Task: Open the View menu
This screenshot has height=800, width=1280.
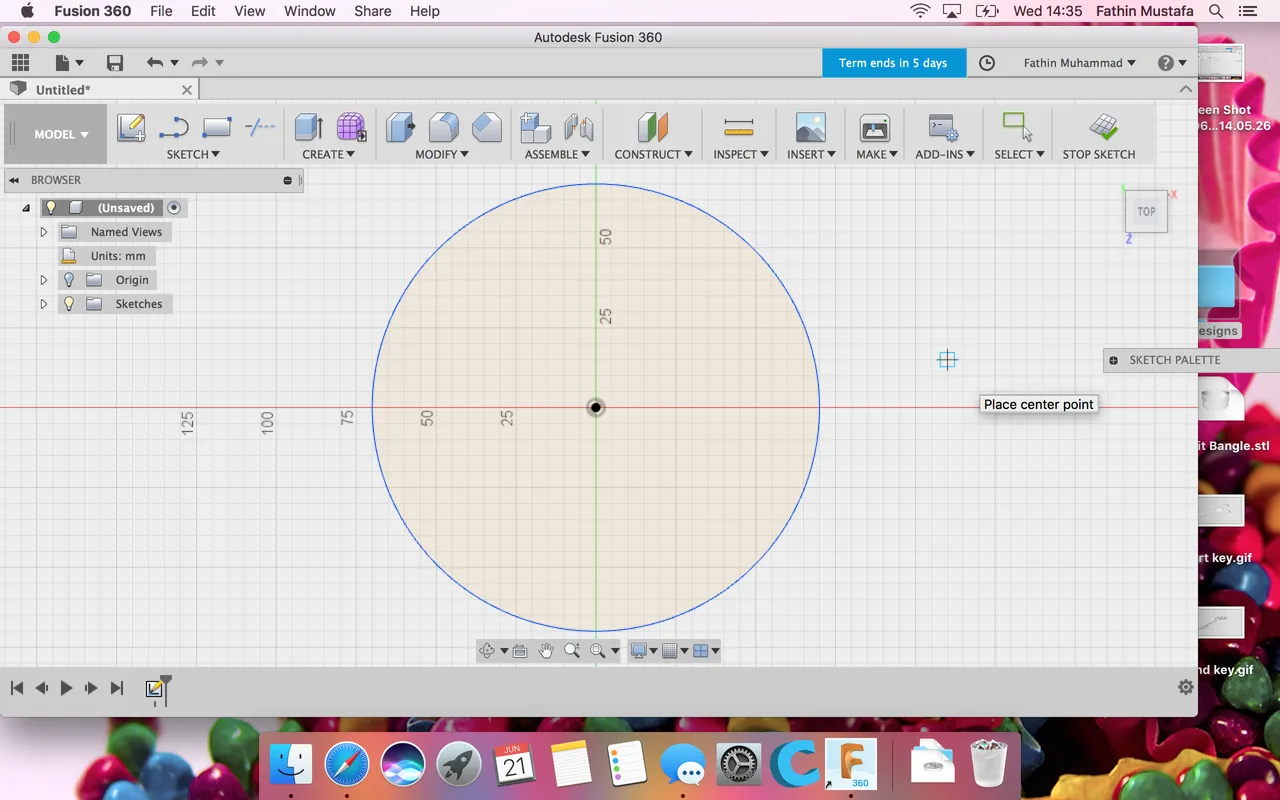Action: [x=250, y=11]
